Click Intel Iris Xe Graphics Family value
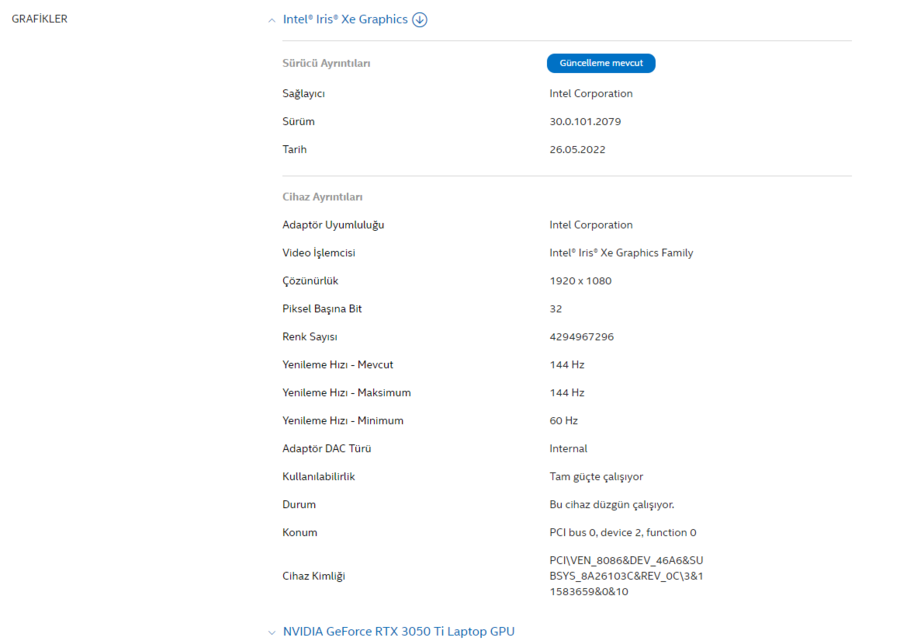900x641 pixels. (x=621, y=253)
